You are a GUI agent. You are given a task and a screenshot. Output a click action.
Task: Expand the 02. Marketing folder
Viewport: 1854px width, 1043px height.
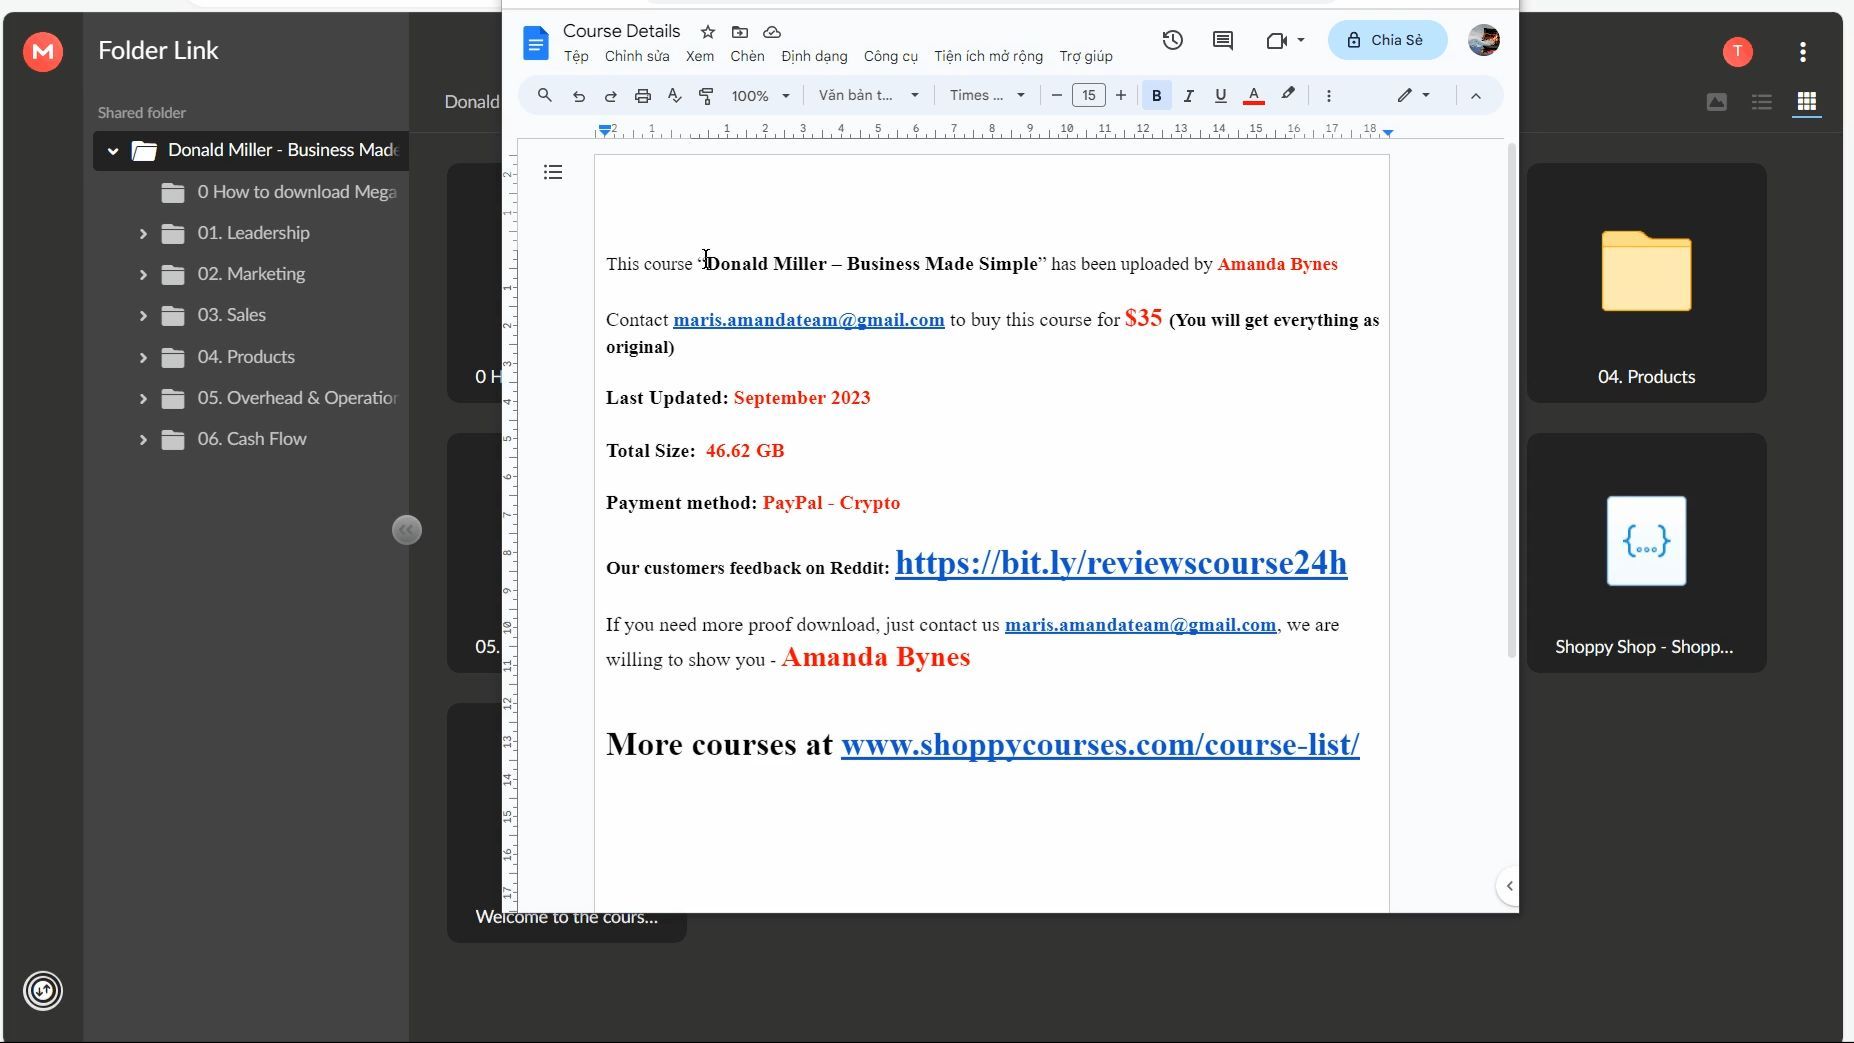click(143, 275)
